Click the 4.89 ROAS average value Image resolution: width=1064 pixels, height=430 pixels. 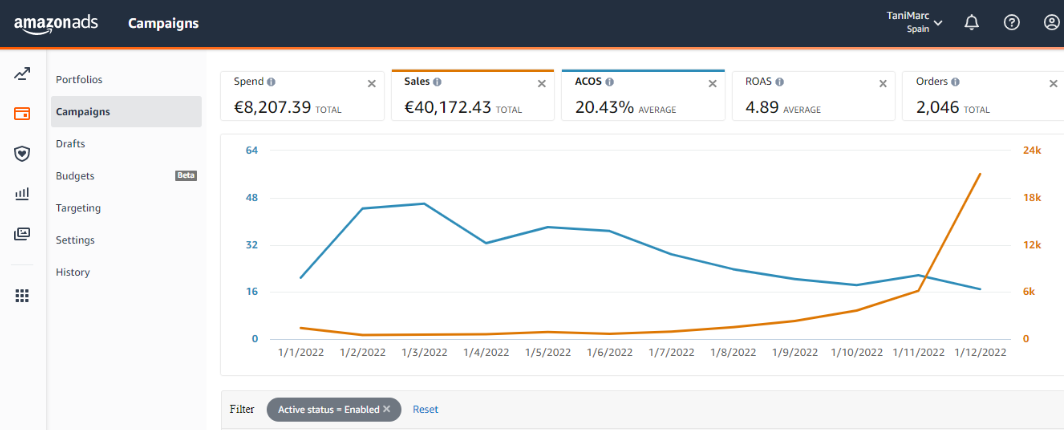[x=761, y=107]
